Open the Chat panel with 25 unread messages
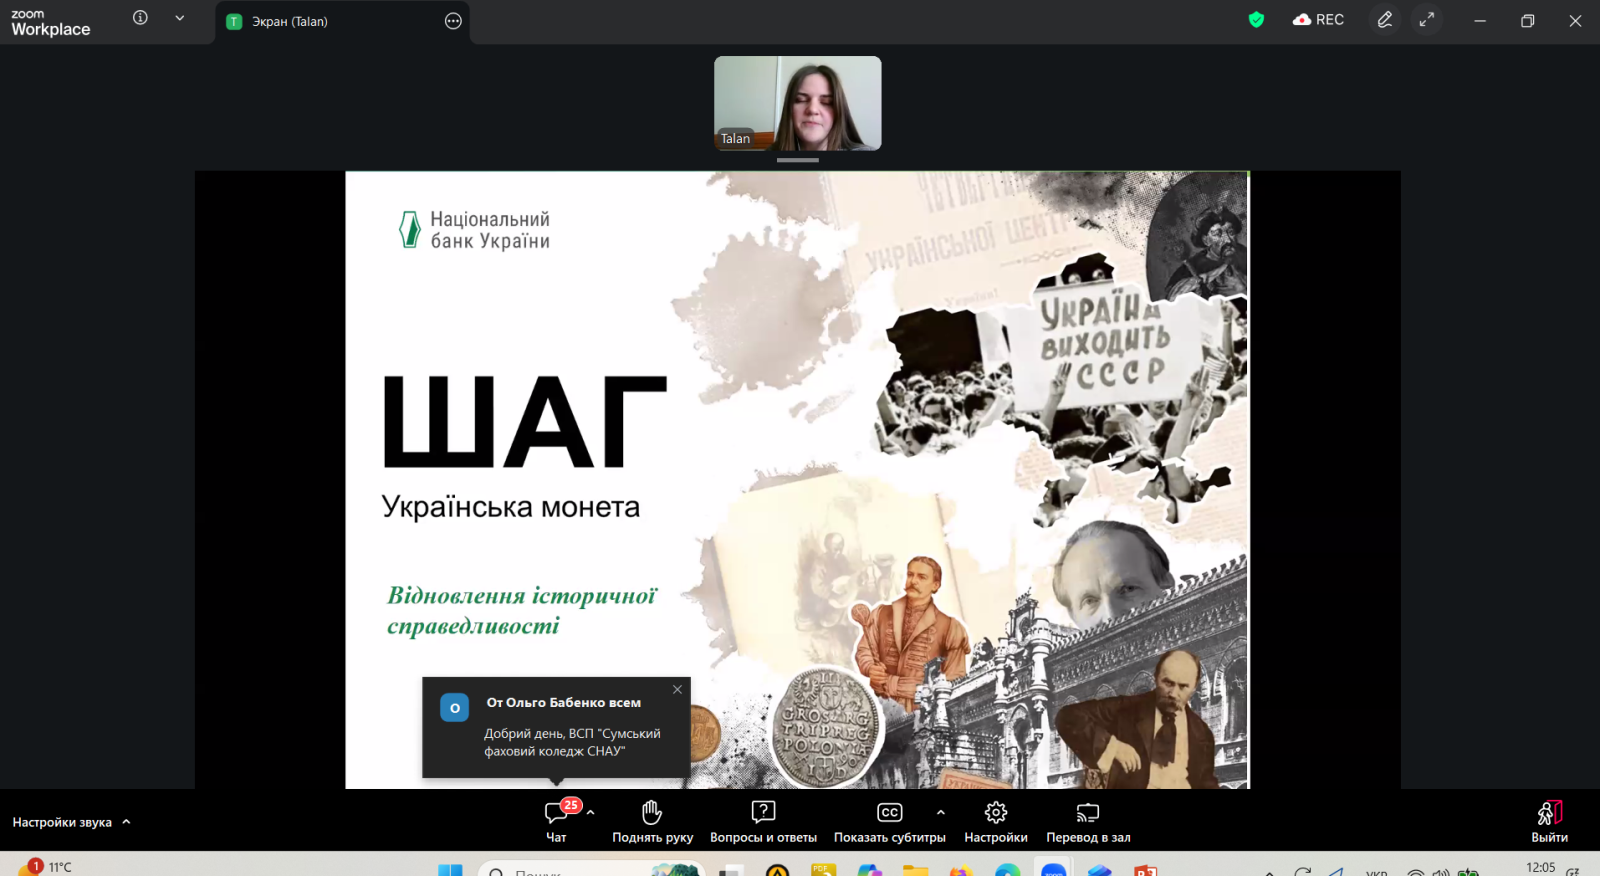Screen dimensions: 1600x876 point(557,813)
